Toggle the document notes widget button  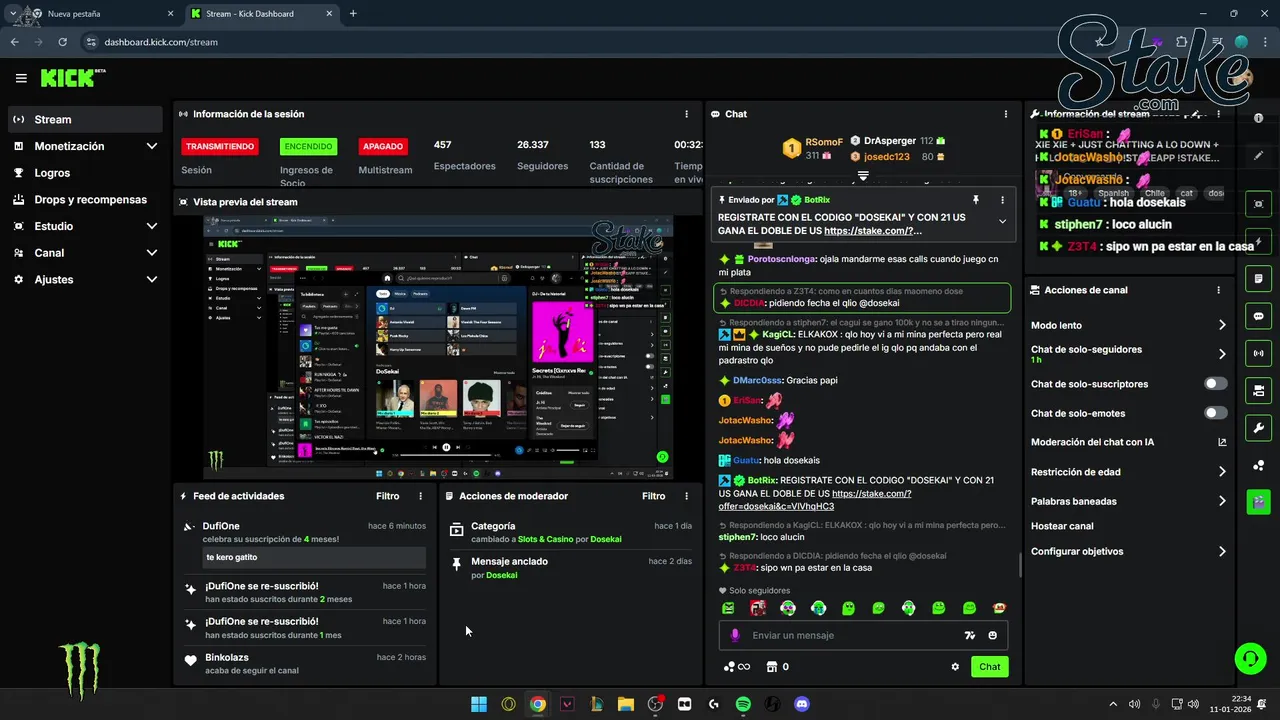coord(1258,278)
